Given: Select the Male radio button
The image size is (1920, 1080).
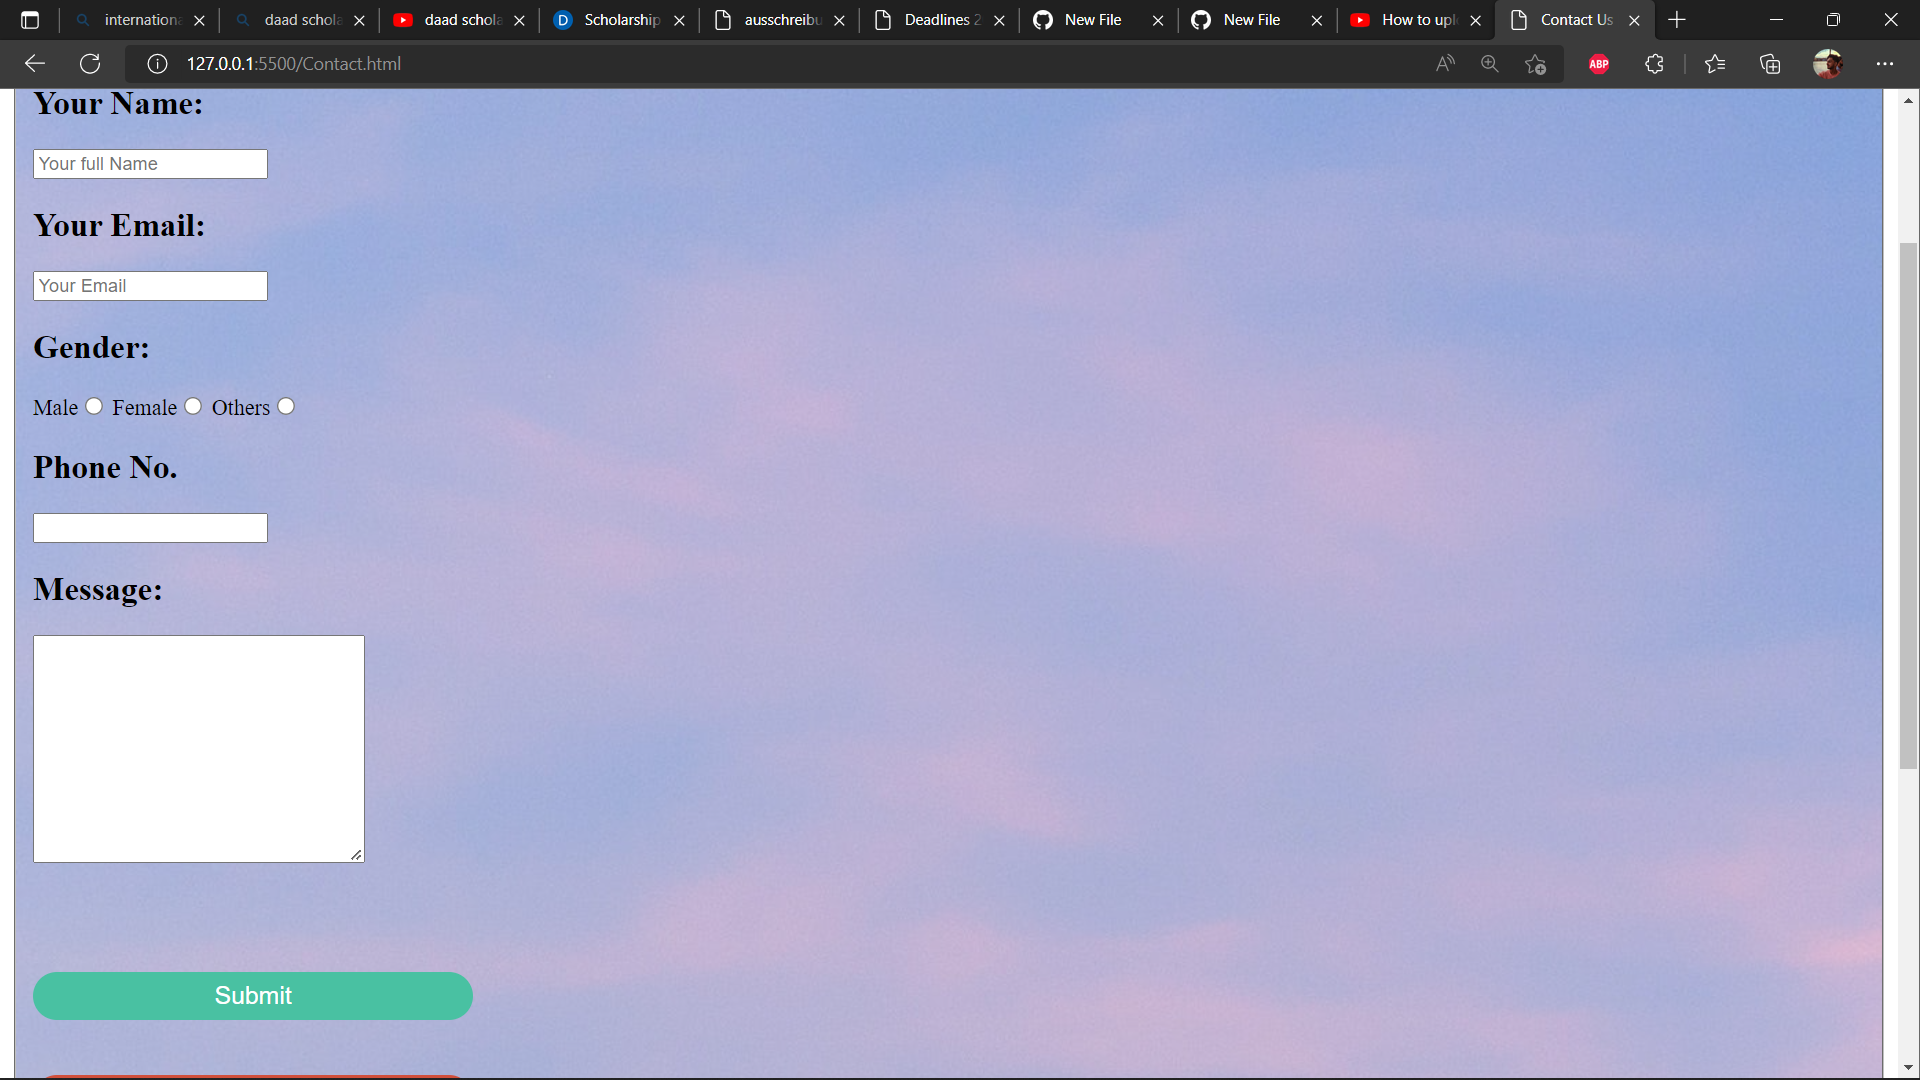Looking at the screenshot, I should [x=94, y=406].
